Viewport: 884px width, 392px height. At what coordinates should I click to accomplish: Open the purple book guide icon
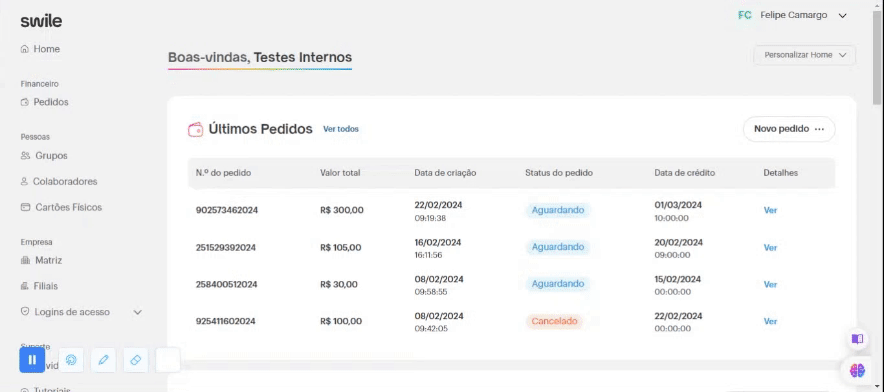click(x=858, y=339)
